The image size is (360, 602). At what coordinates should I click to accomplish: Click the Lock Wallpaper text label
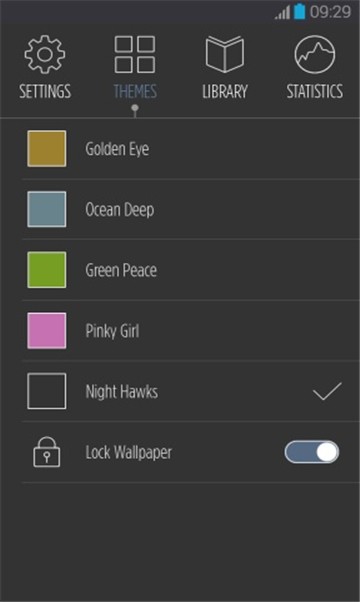tap(129, 452)
